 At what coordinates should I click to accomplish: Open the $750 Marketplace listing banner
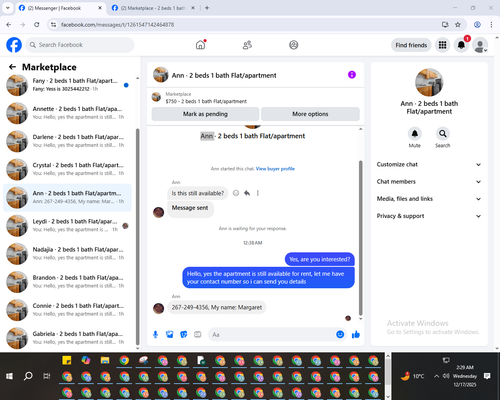(x=255, y=98)
